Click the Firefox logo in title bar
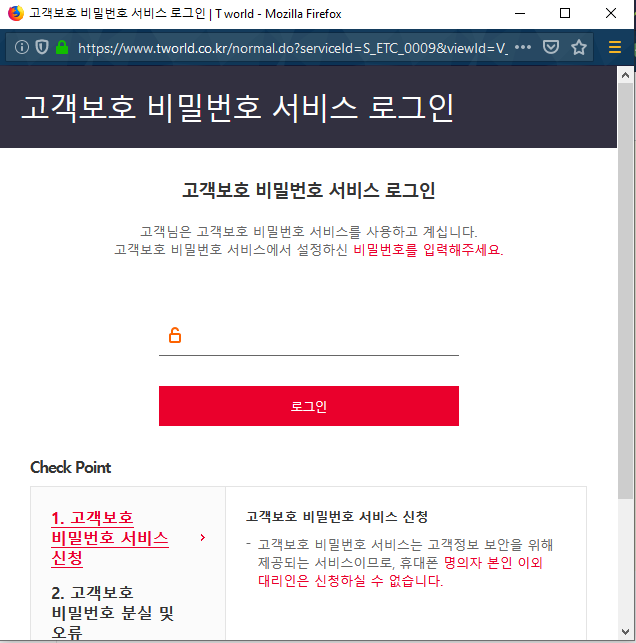The height and width of the screenshot is (643, 636). click(14, 13)
